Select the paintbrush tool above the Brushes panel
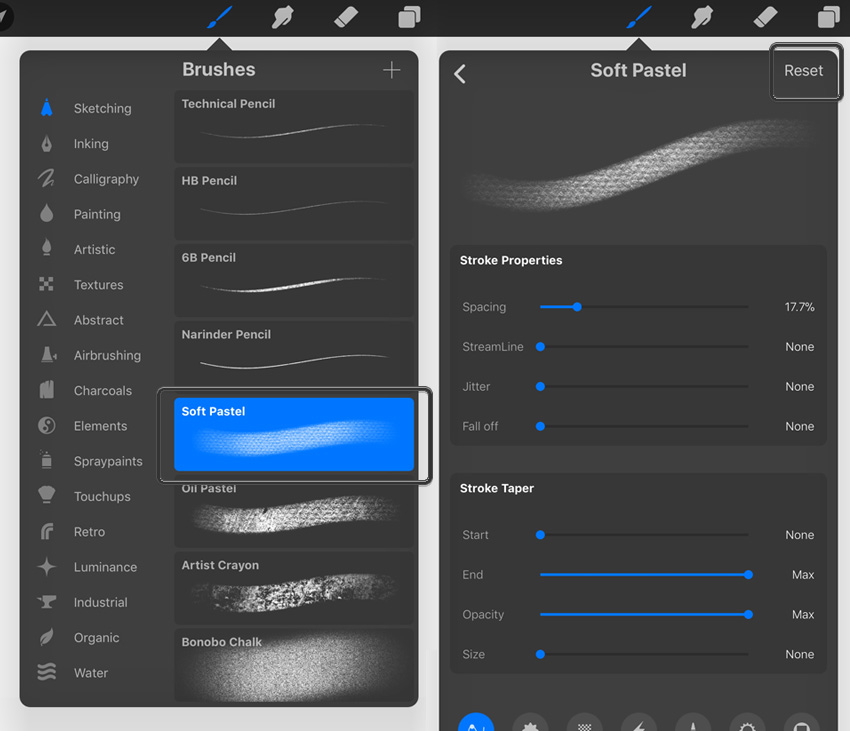 220,17
